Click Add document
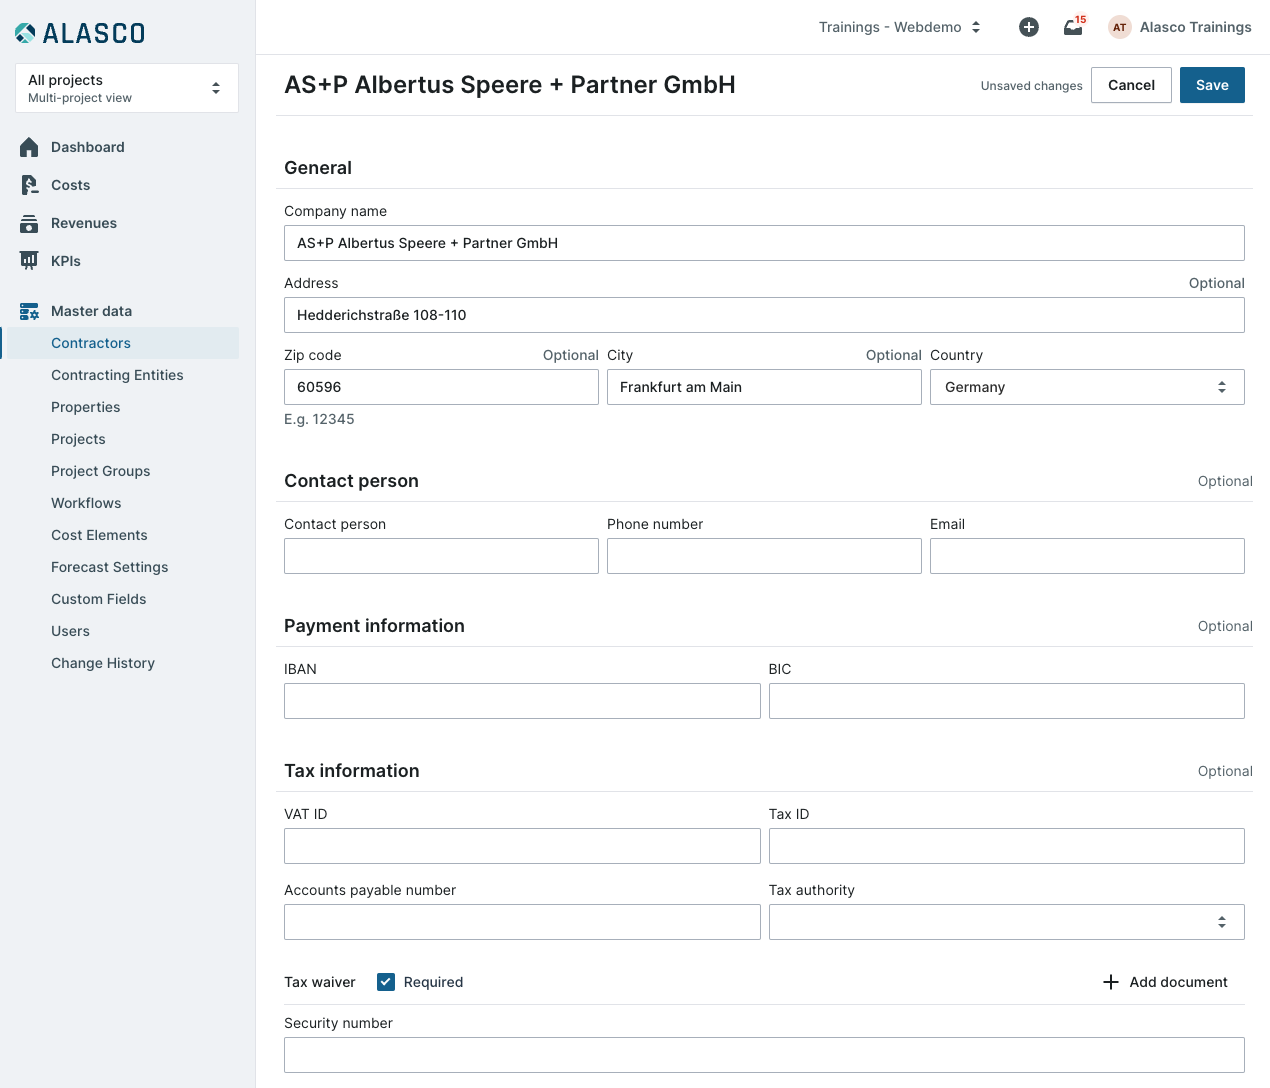This screenshot has width=1270, height=1088. click(x=1165, y=982)
